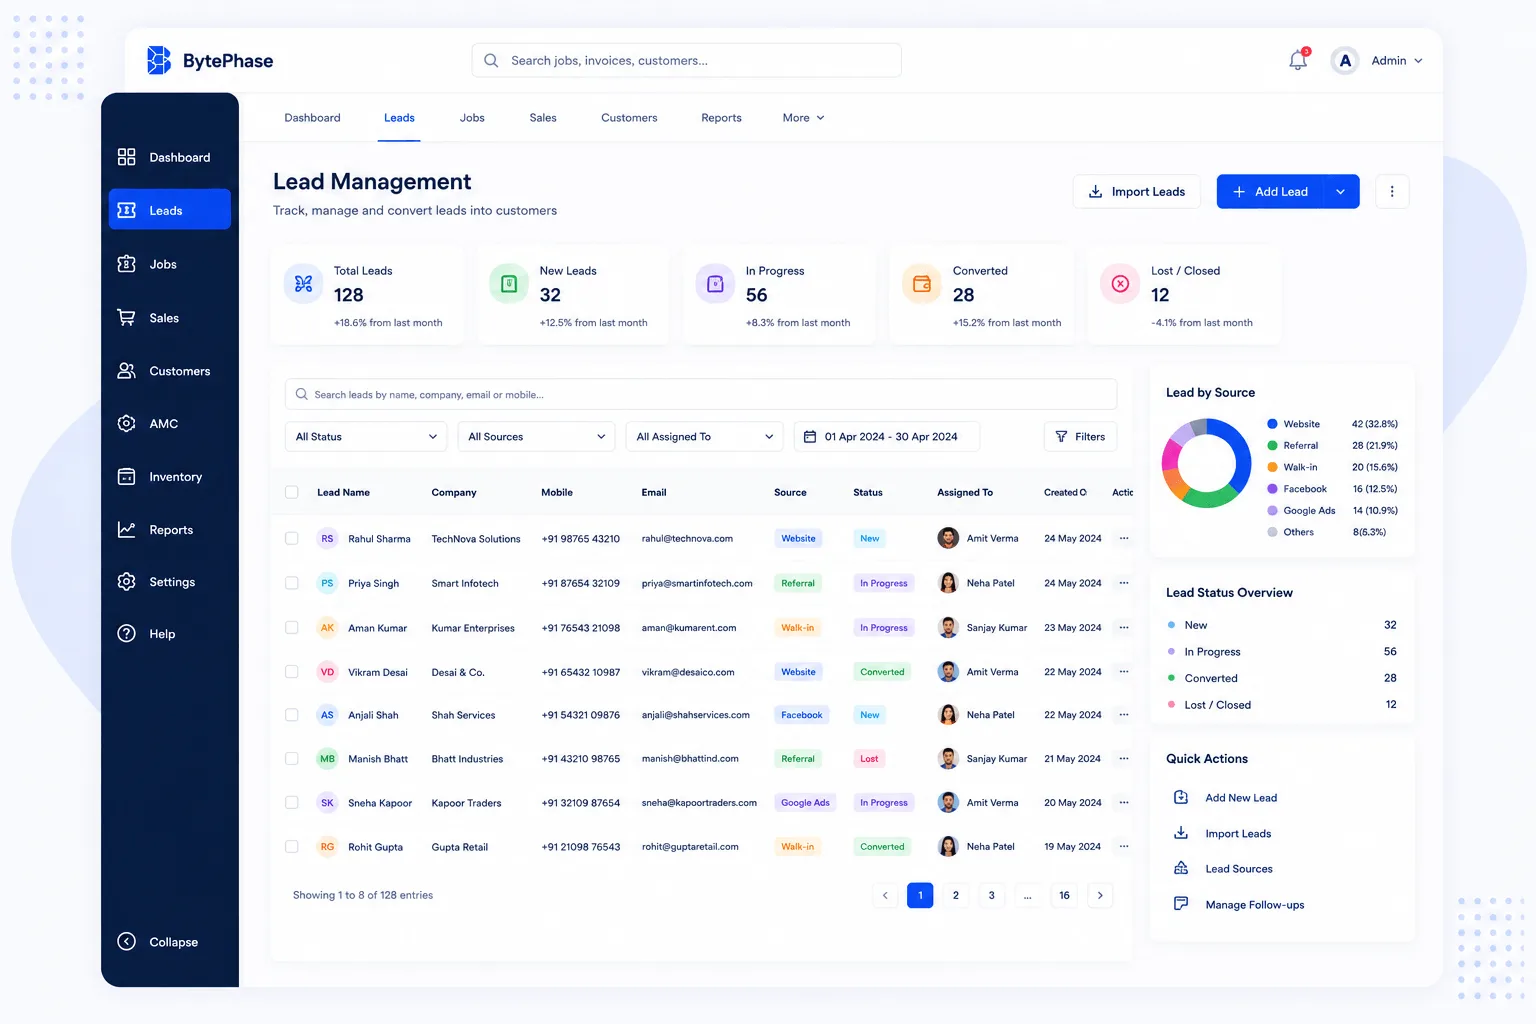Open Help in the sidebar
This screenshot has width=1536, height=1024.
tap(170, 634)
